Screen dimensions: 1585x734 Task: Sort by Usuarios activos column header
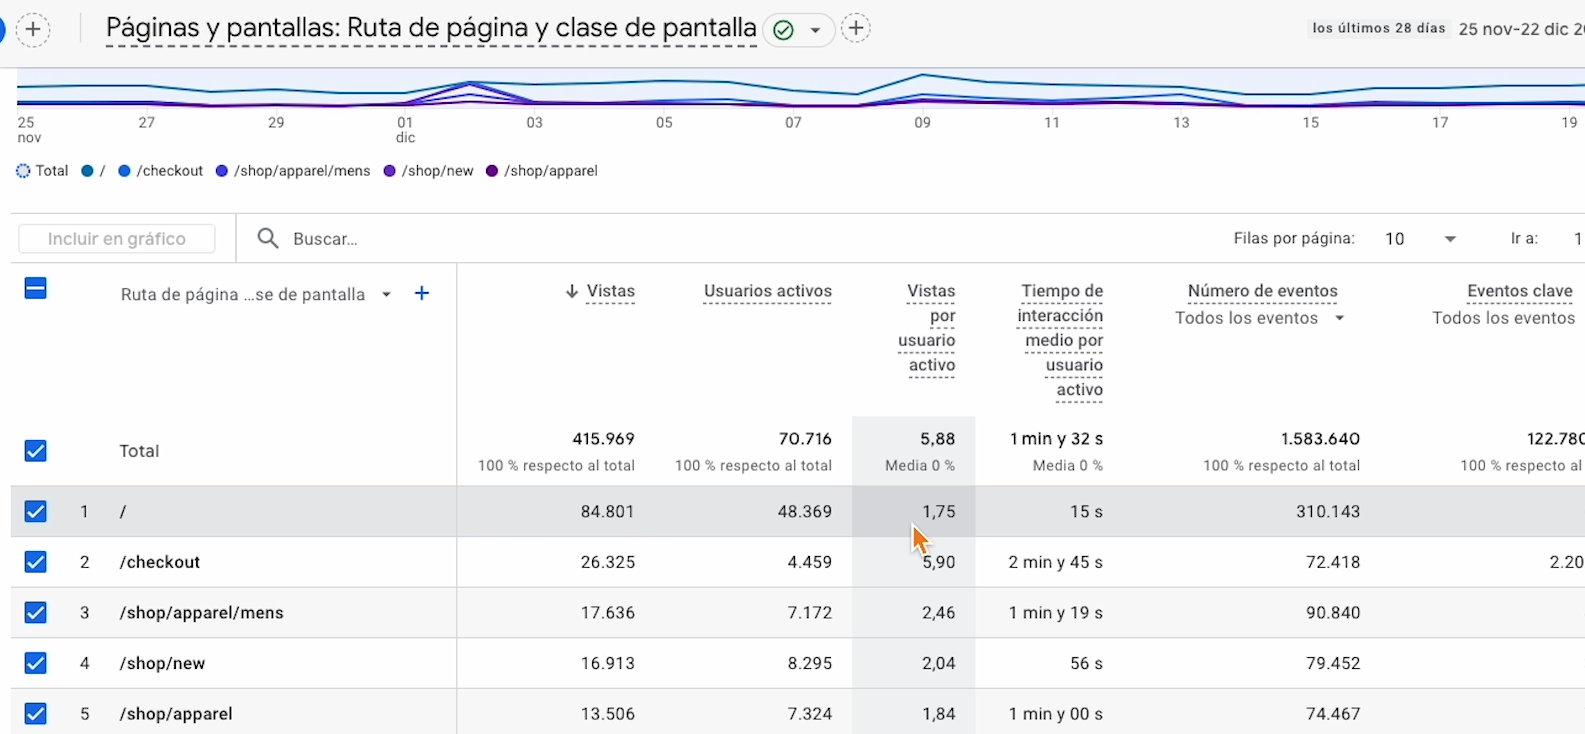pos(767,291)
